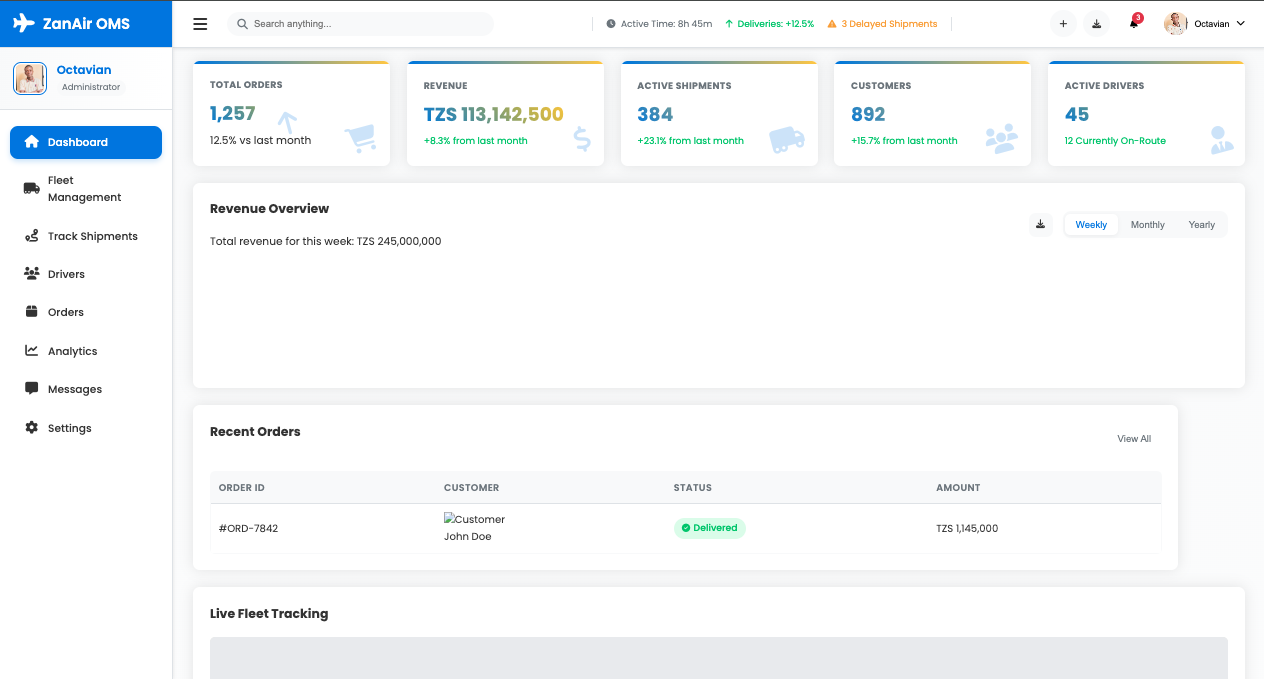Click TZS 113,142,500 revenue value
Image resolution: width=1264 pixels, height=679 pixels.
click(x=494, y=115)
